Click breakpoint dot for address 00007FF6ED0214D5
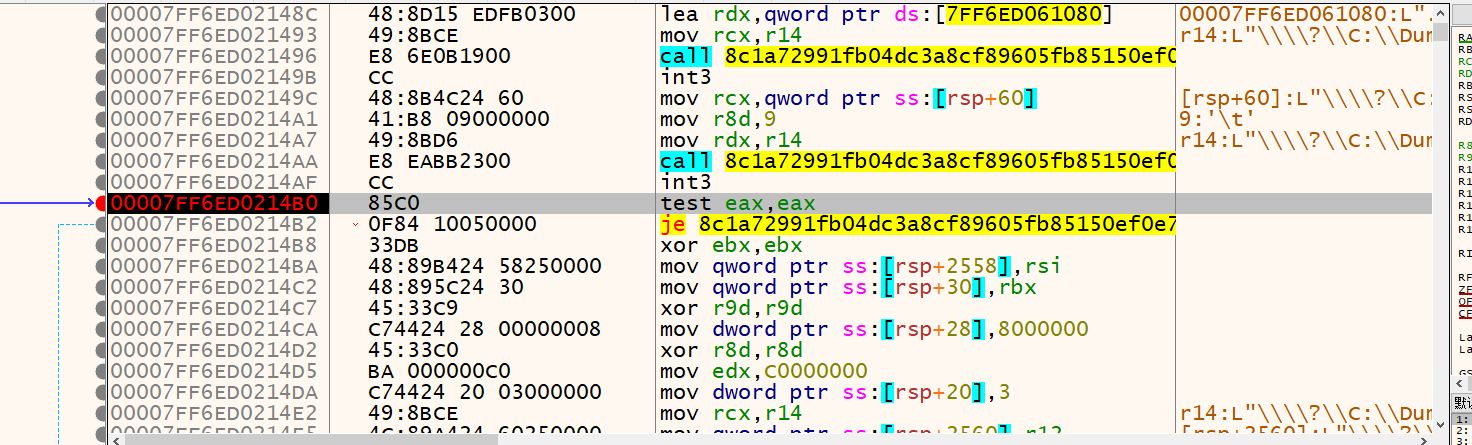This screenshot has height=445, width=1472. pyautogui.click(x=101, y=371)
